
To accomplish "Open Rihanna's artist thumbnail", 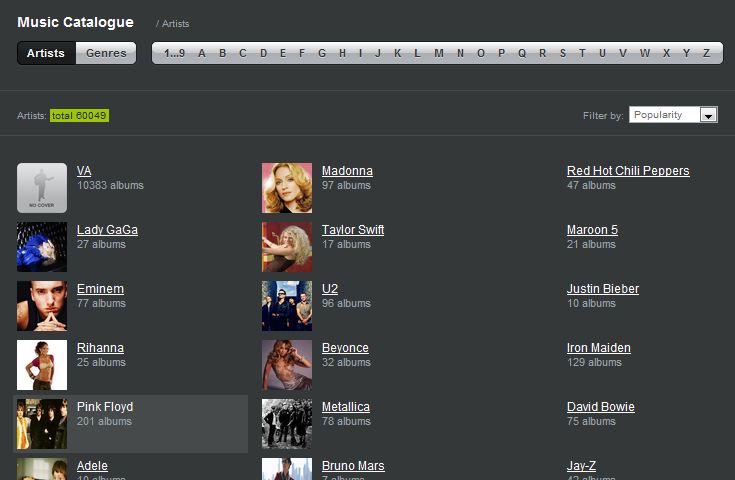I will coord(42,365).
